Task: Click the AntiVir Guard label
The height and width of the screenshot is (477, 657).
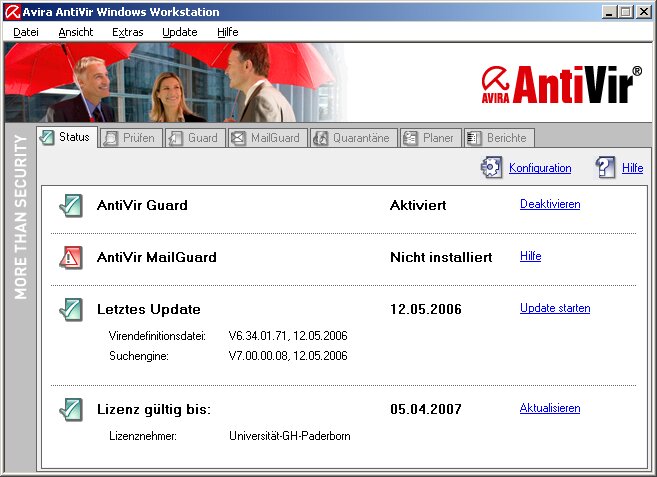Action: pos(142,205)
